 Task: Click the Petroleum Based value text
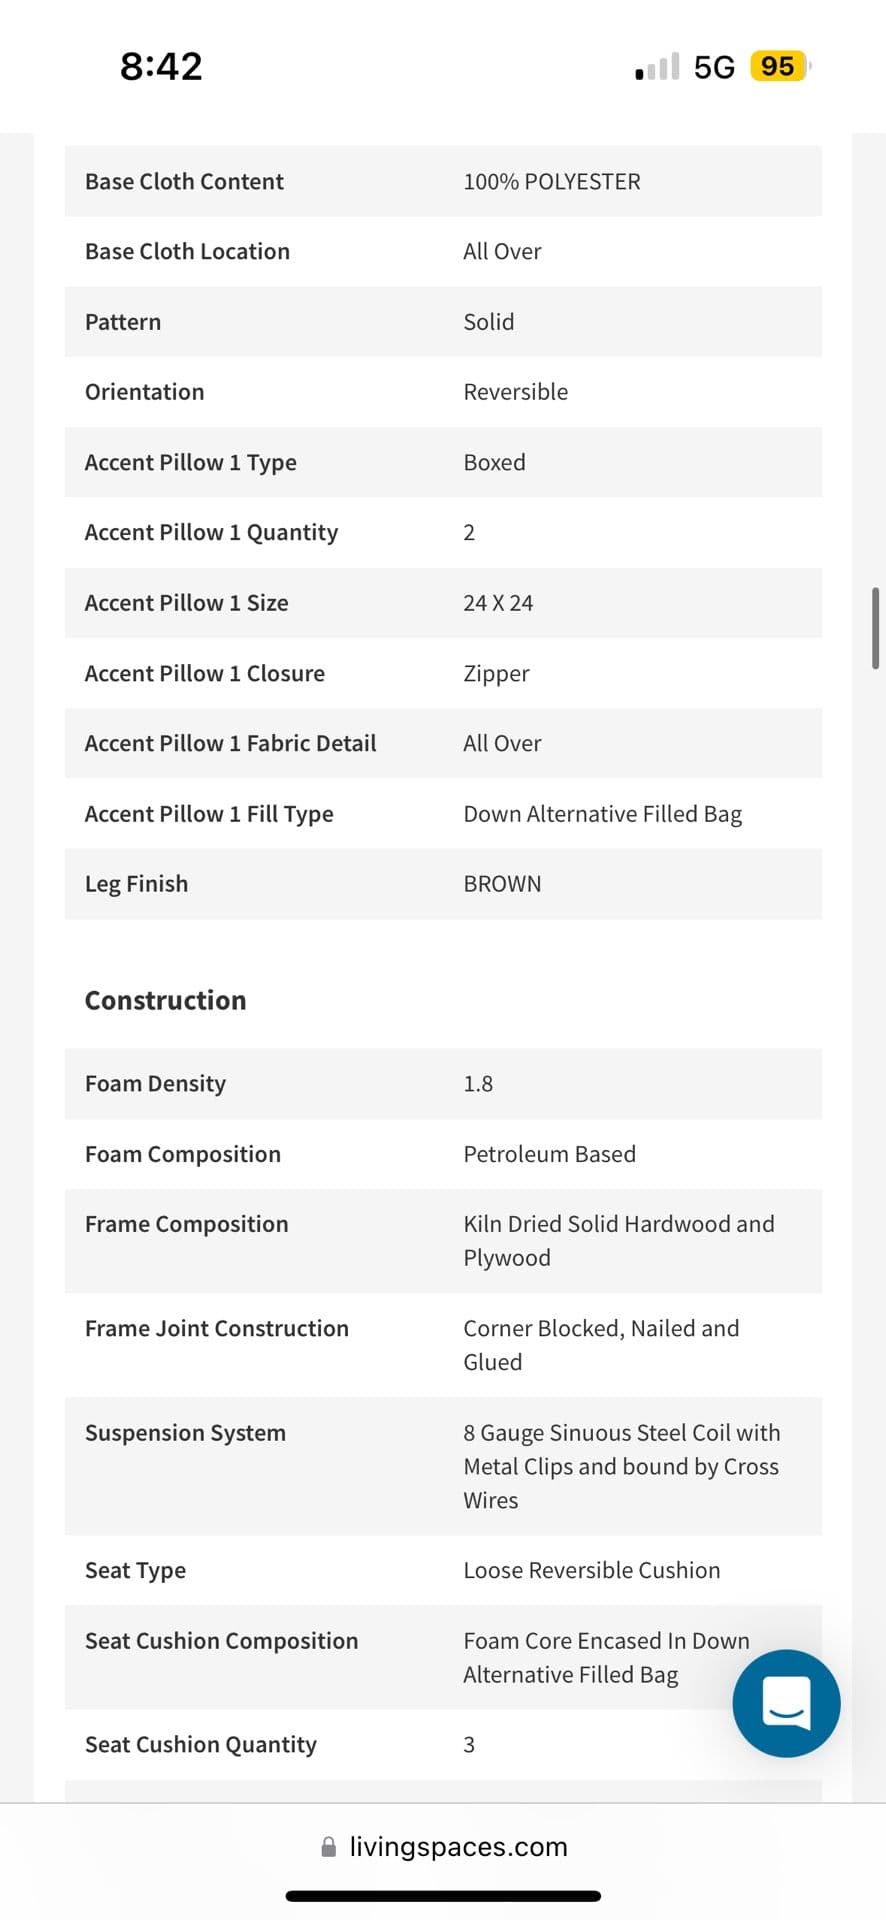pos(549,1154)
